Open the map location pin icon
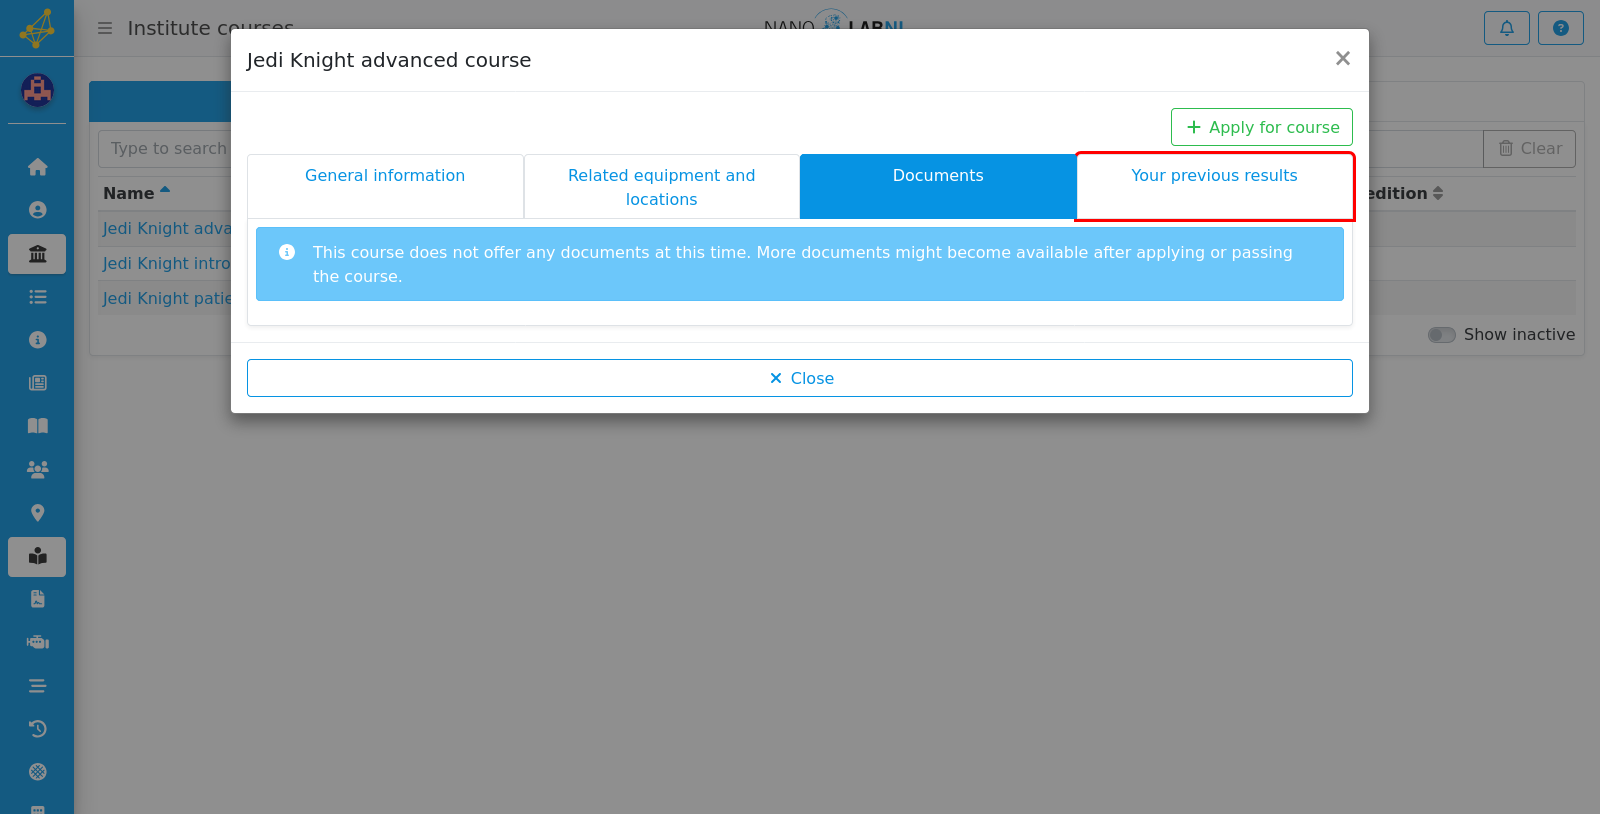 point(37,513)
